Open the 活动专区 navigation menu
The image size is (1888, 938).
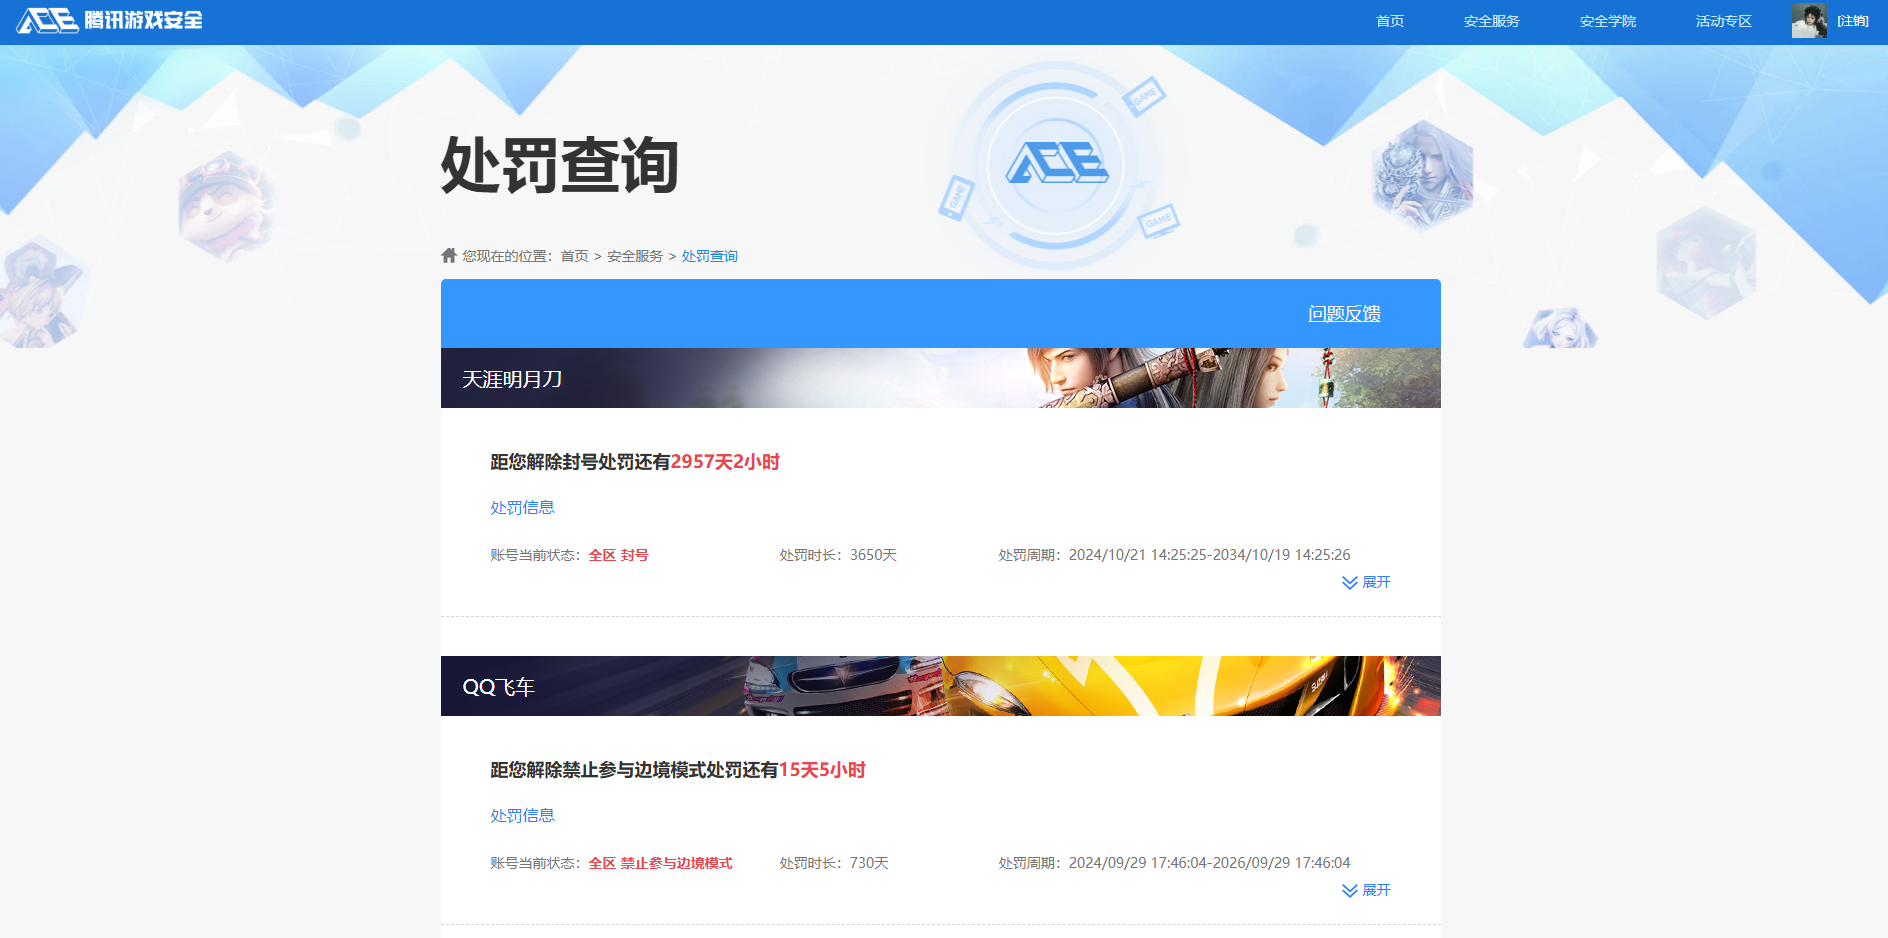(x=1724, y=21)
